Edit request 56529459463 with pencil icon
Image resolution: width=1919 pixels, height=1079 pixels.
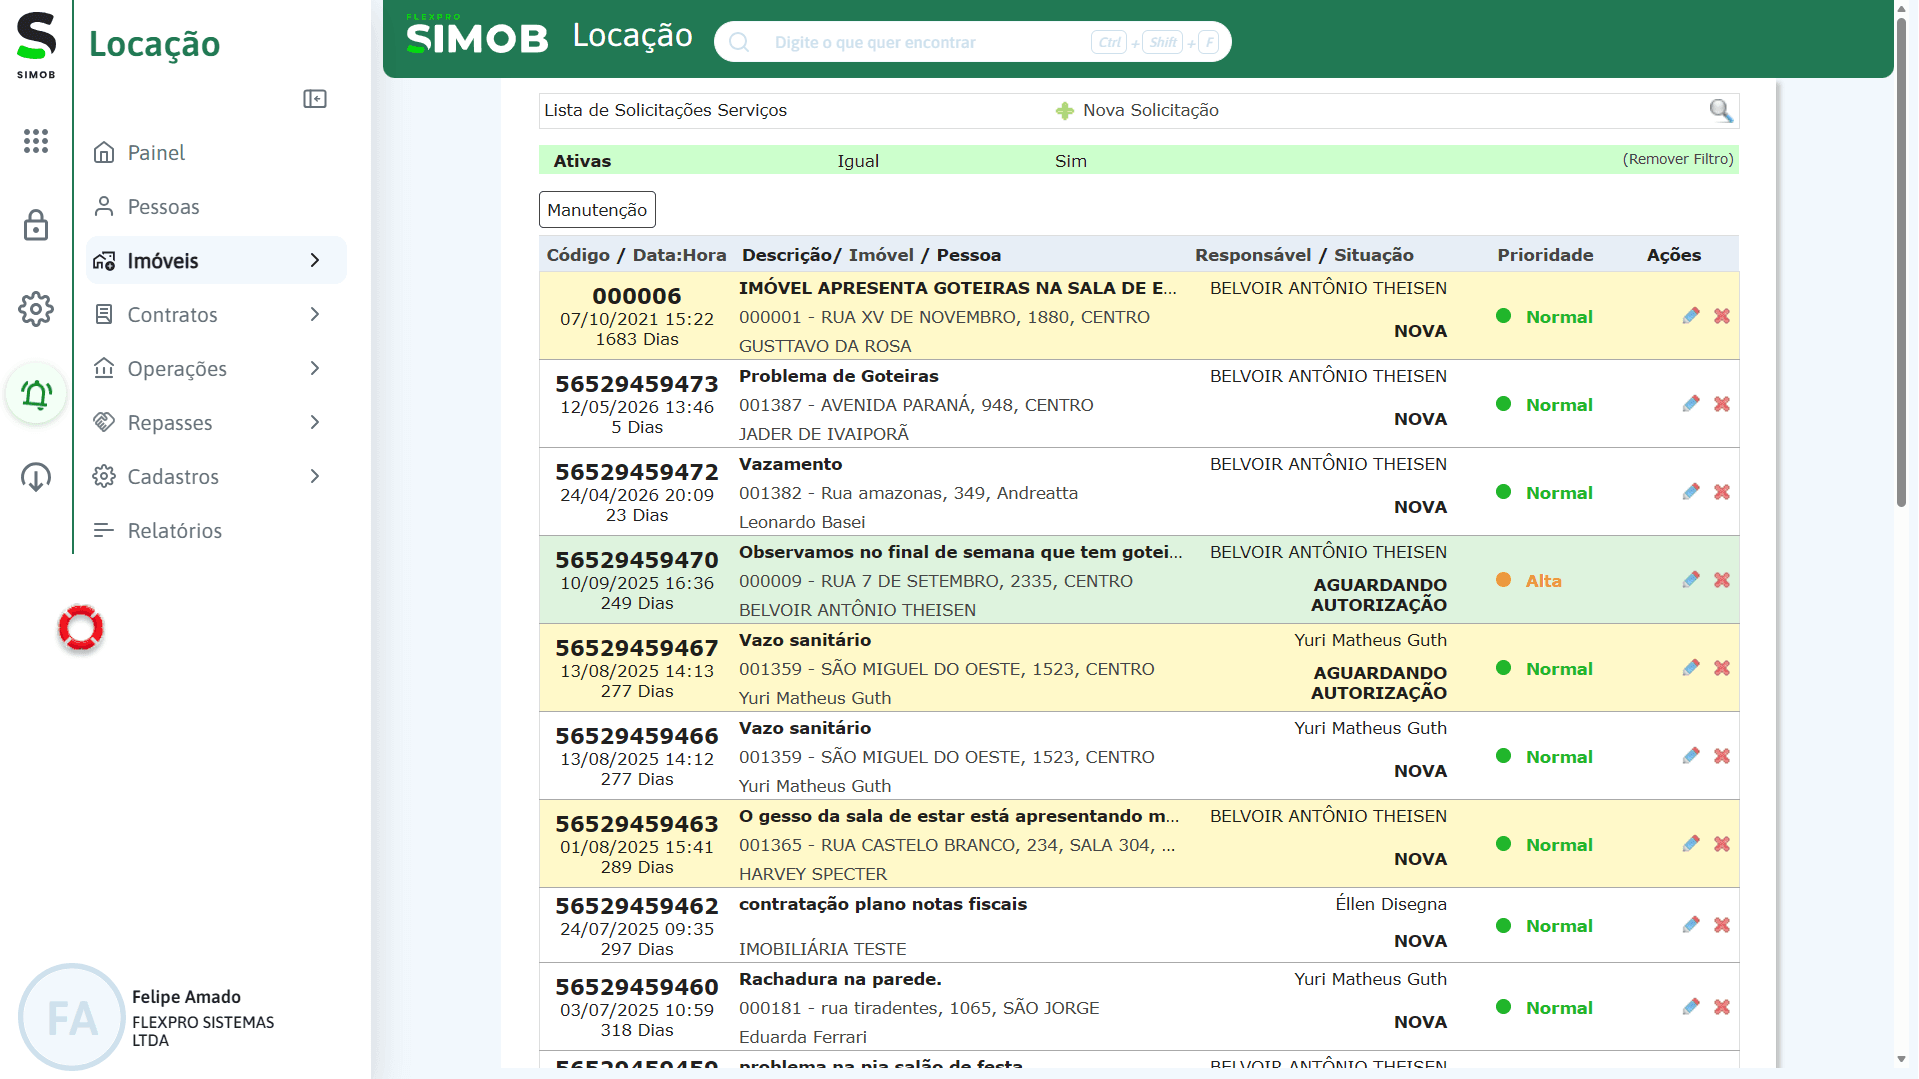(1691, 844)
